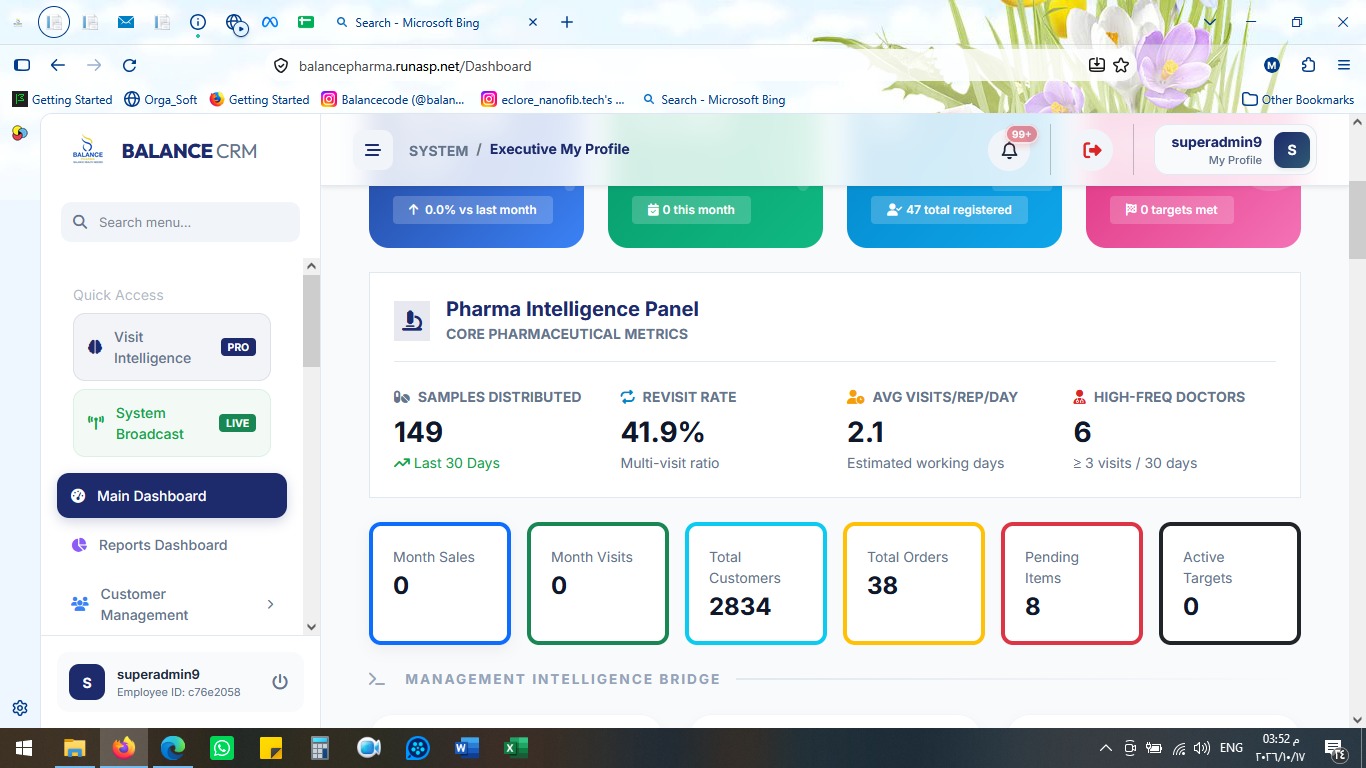The image size is (1366, 768).
Task: Click the Total Customers 2834 card
Action: pyautogui.click(x=756, y=583)
